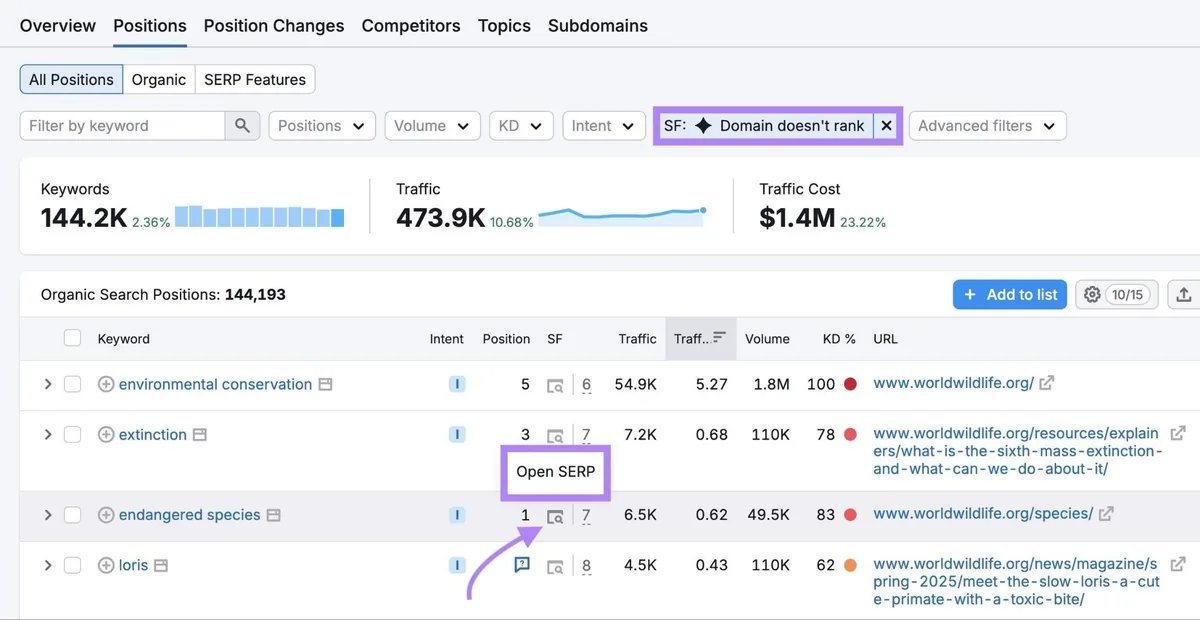
Task: Click the table icon after extinction
Action: [200, 434]
